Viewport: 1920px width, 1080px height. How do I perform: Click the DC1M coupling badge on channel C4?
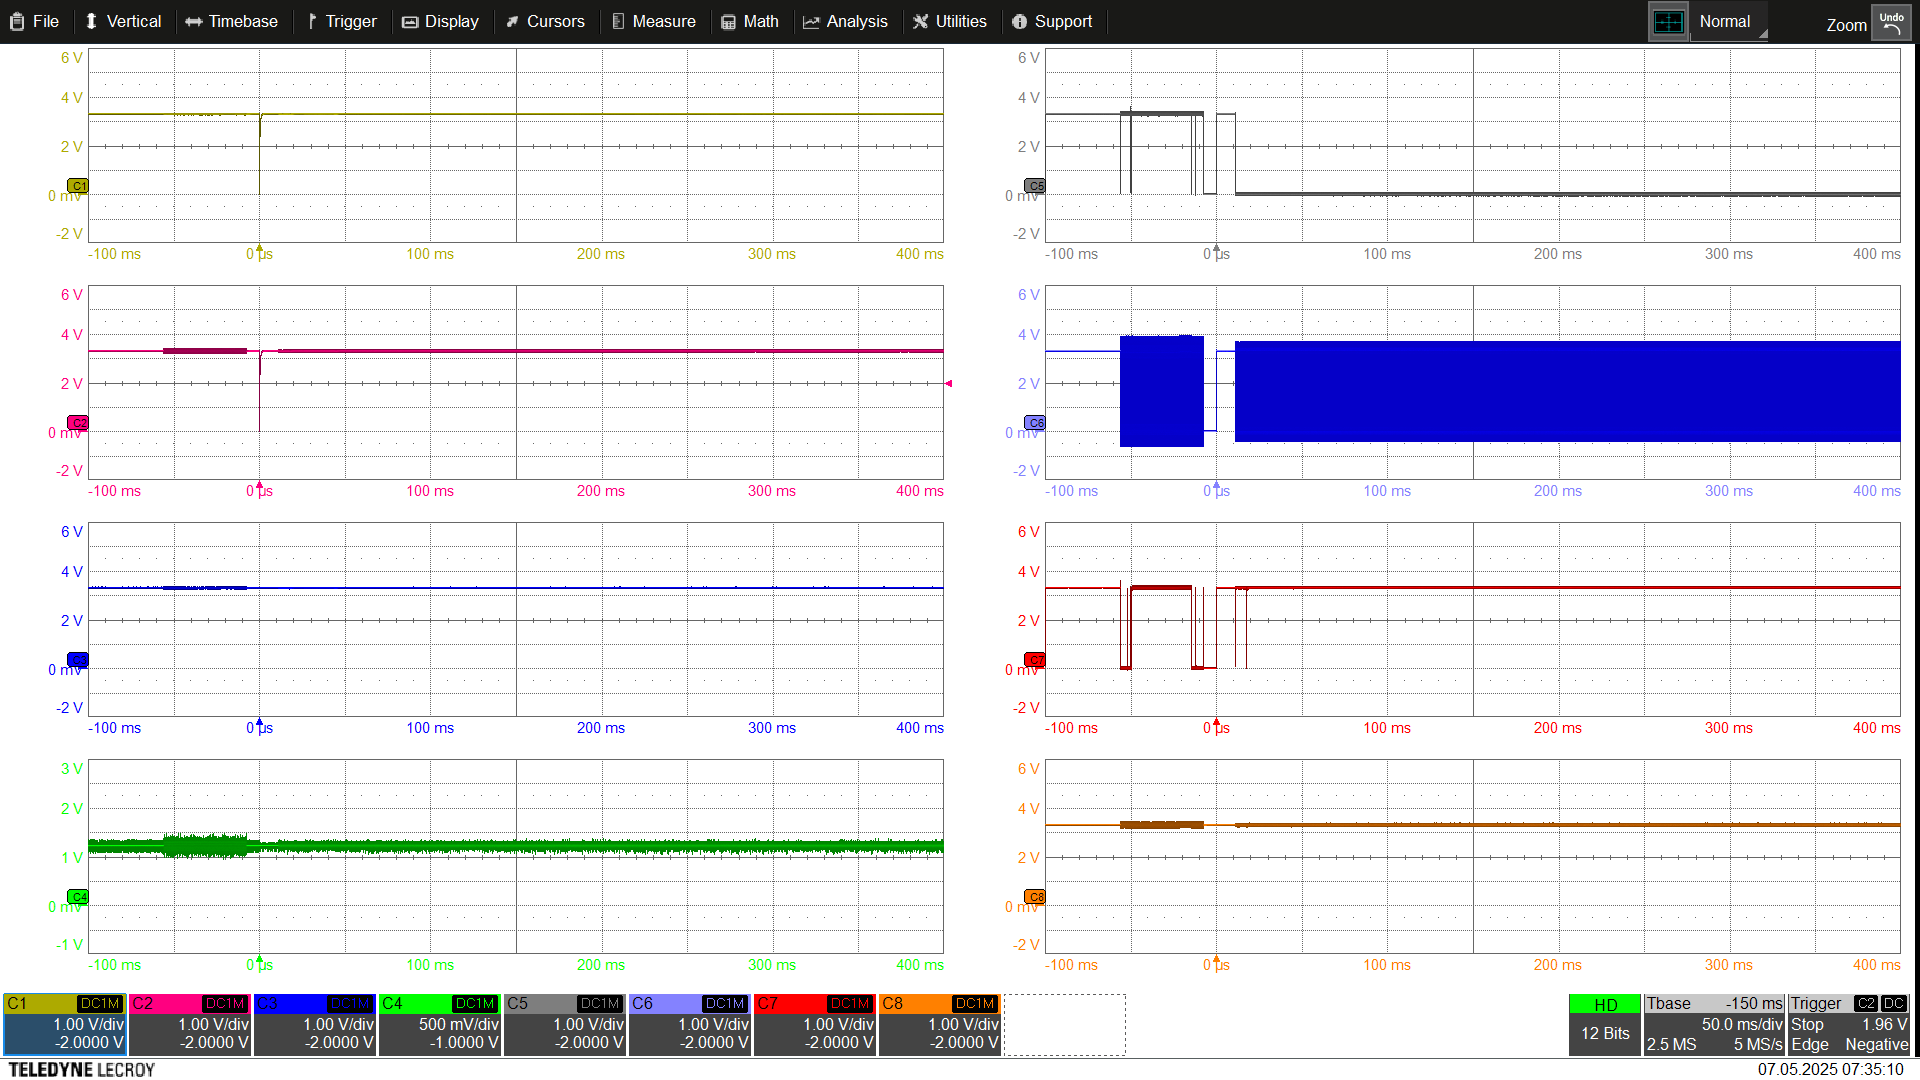474,1004
